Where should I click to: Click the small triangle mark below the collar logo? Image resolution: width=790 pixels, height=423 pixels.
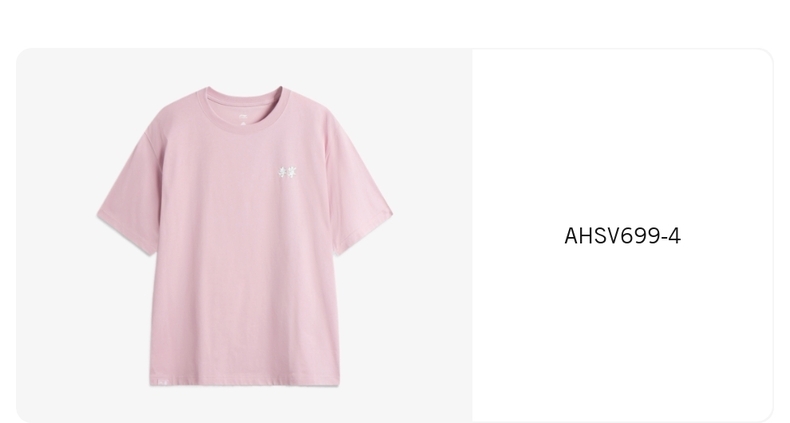[x=241, y=123]
